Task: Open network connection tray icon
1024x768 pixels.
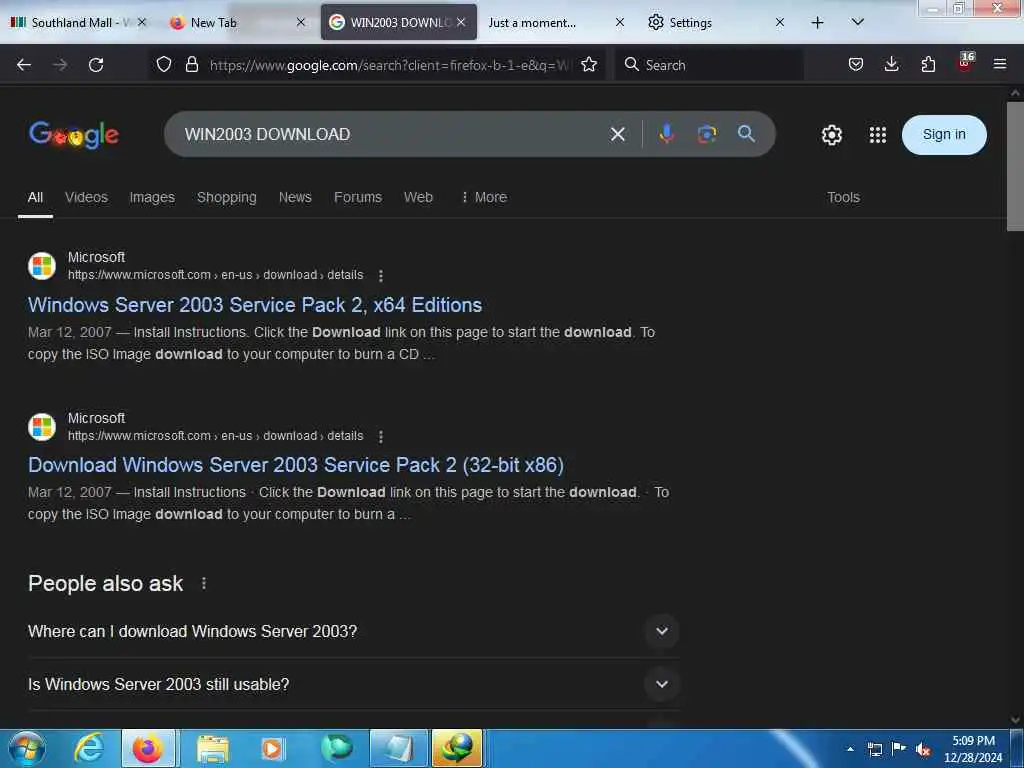Action: point(874,749)
